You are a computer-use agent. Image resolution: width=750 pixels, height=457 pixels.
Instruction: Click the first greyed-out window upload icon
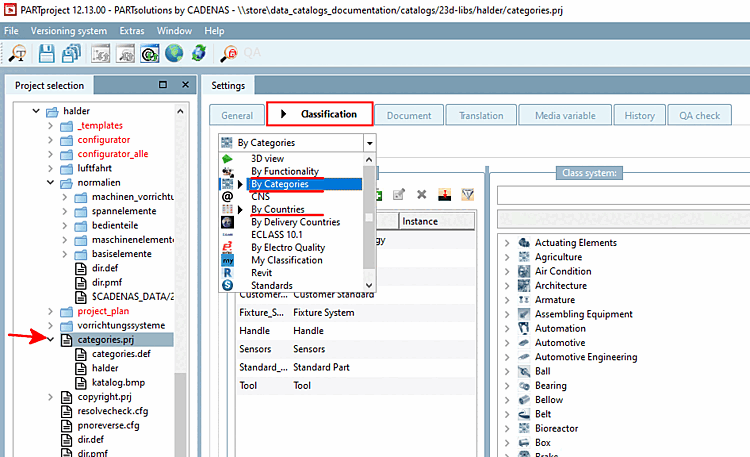point(100,54)
